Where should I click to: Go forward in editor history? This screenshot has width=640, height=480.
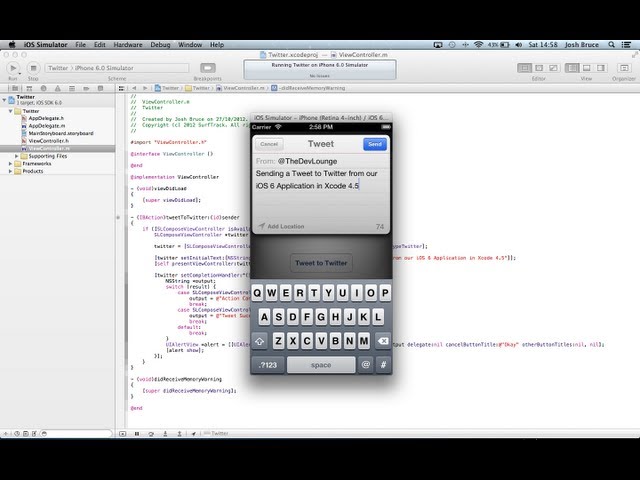pos(145,88)
